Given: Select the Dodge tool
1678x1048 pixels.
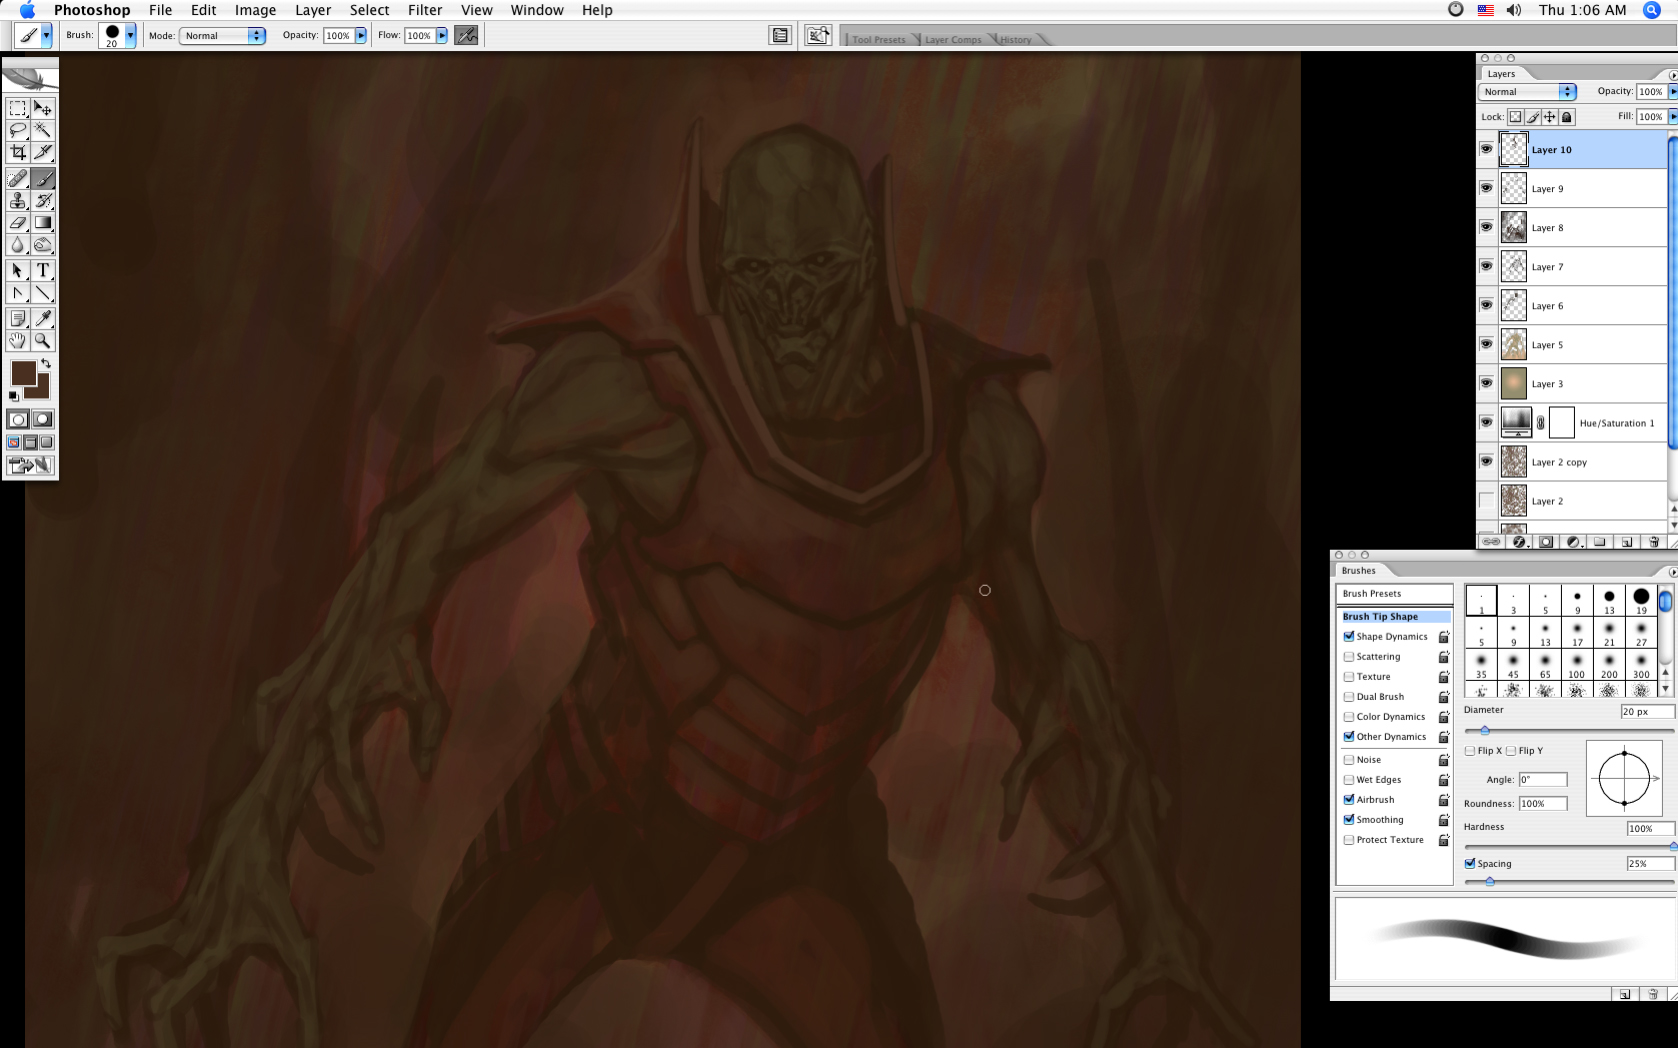Looking at the screenshot, I should 43,245.
